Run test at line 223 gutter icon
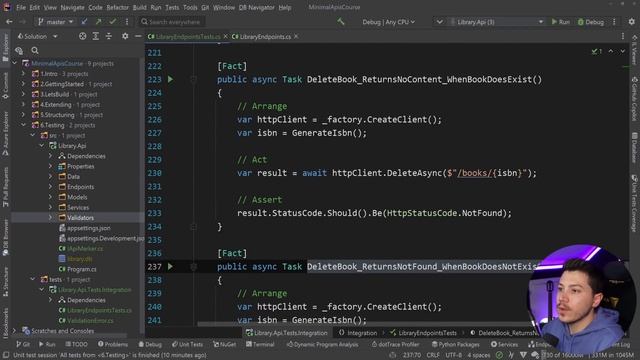Screen dimensions: 640x360 point(170,79)
